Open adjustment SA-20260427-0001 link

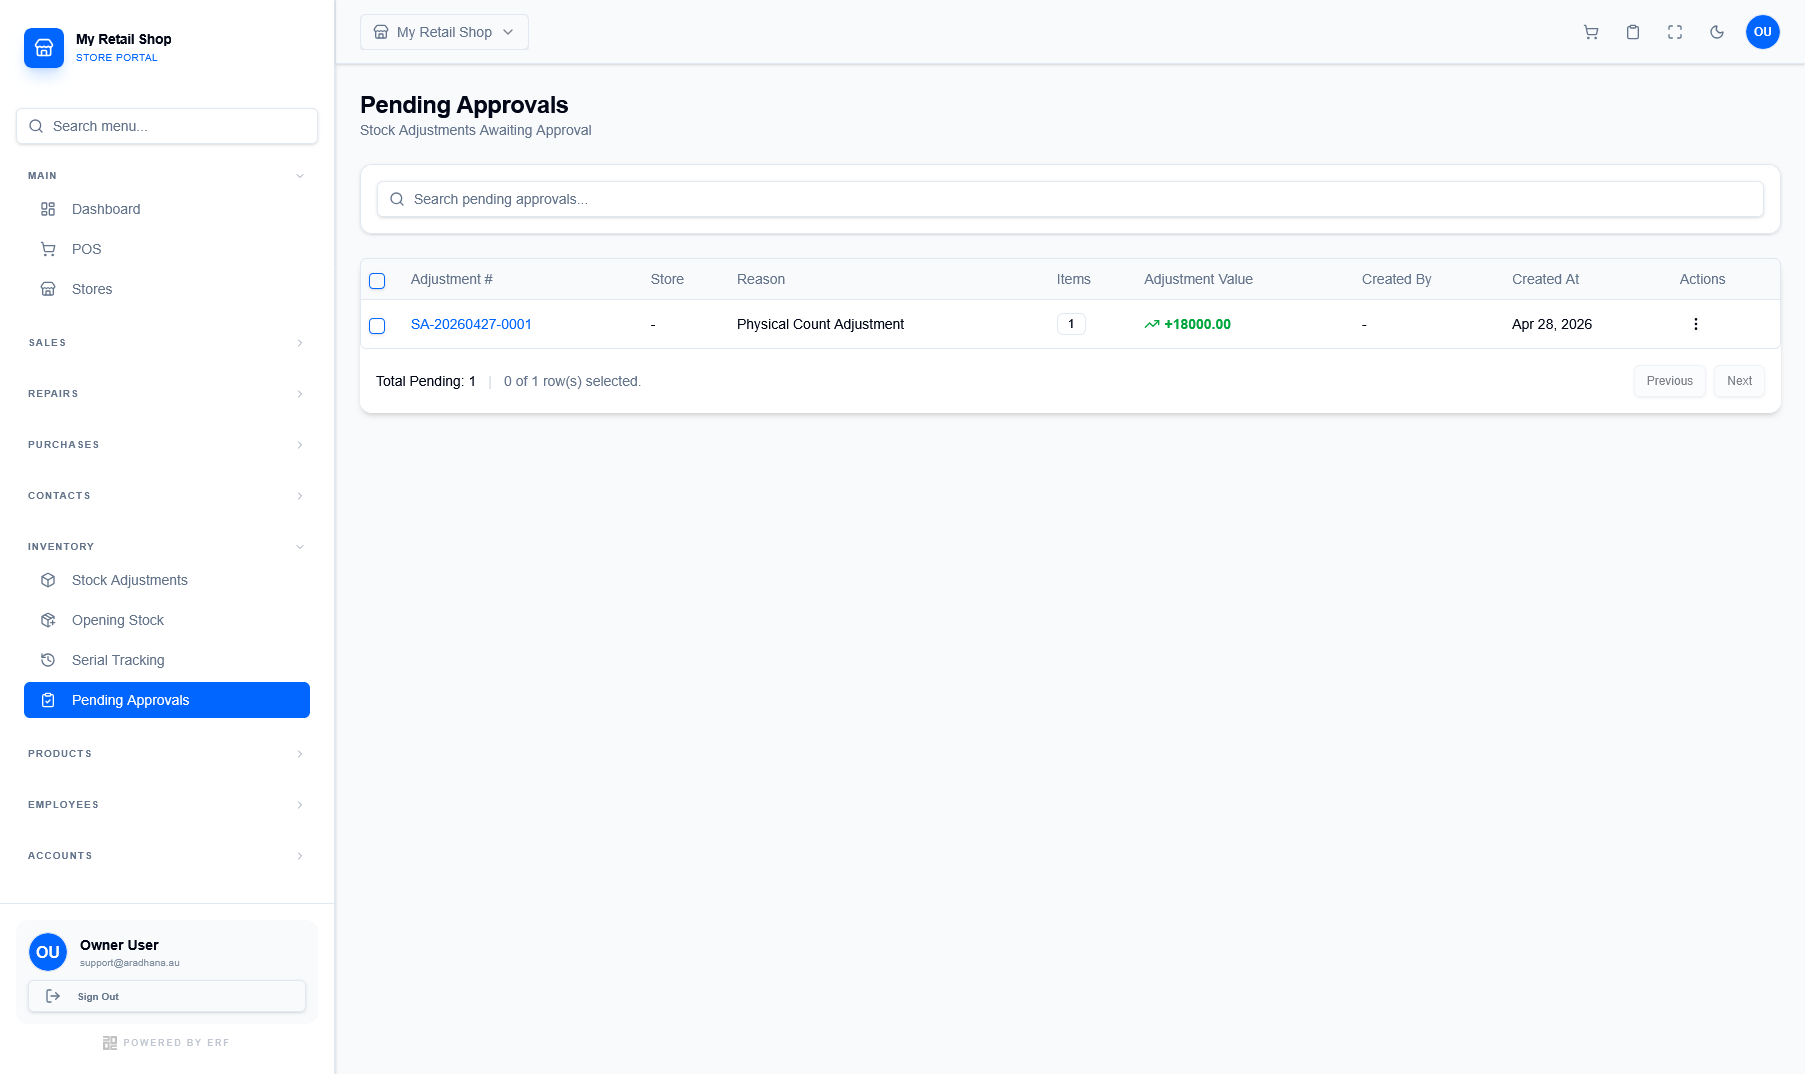(471, 324)
